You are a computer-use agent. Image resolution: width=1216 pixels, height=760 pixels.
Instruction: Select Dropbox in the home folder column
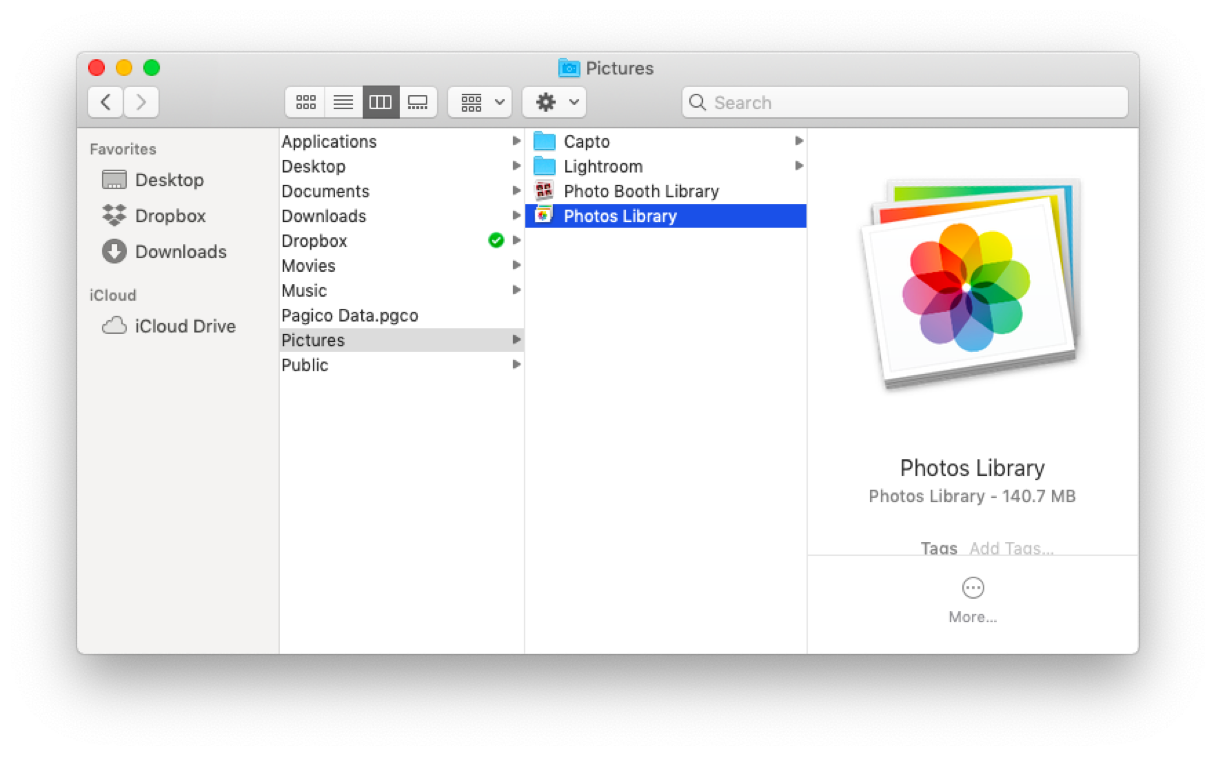(x=402, y=241)
